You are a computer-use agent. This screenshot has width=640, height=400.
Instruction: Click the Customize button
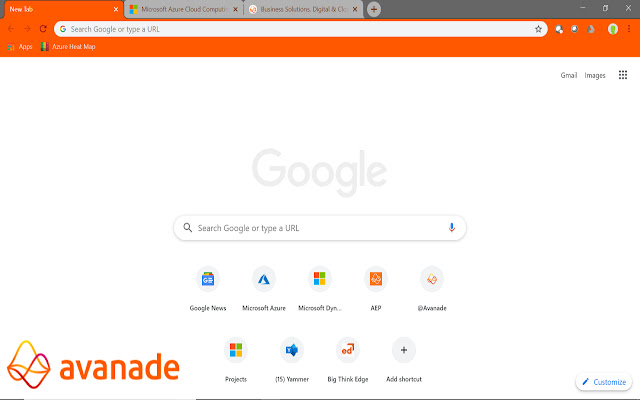tap(604, 382)
